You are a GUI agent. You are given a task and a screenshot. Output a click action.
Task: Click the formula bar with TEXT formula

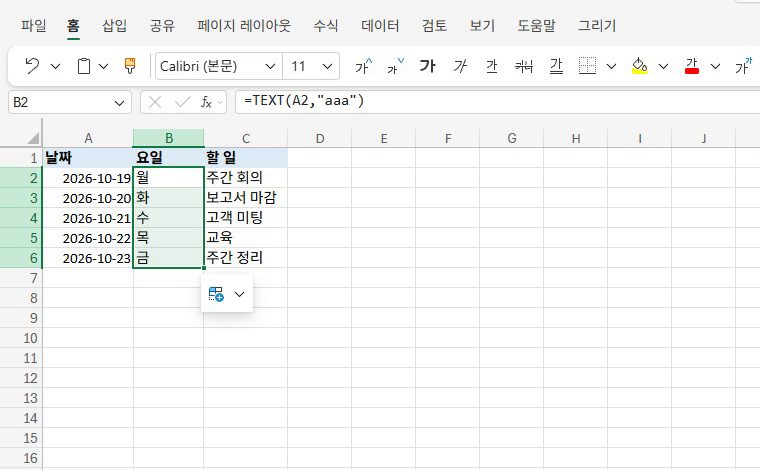click(497, 102)
